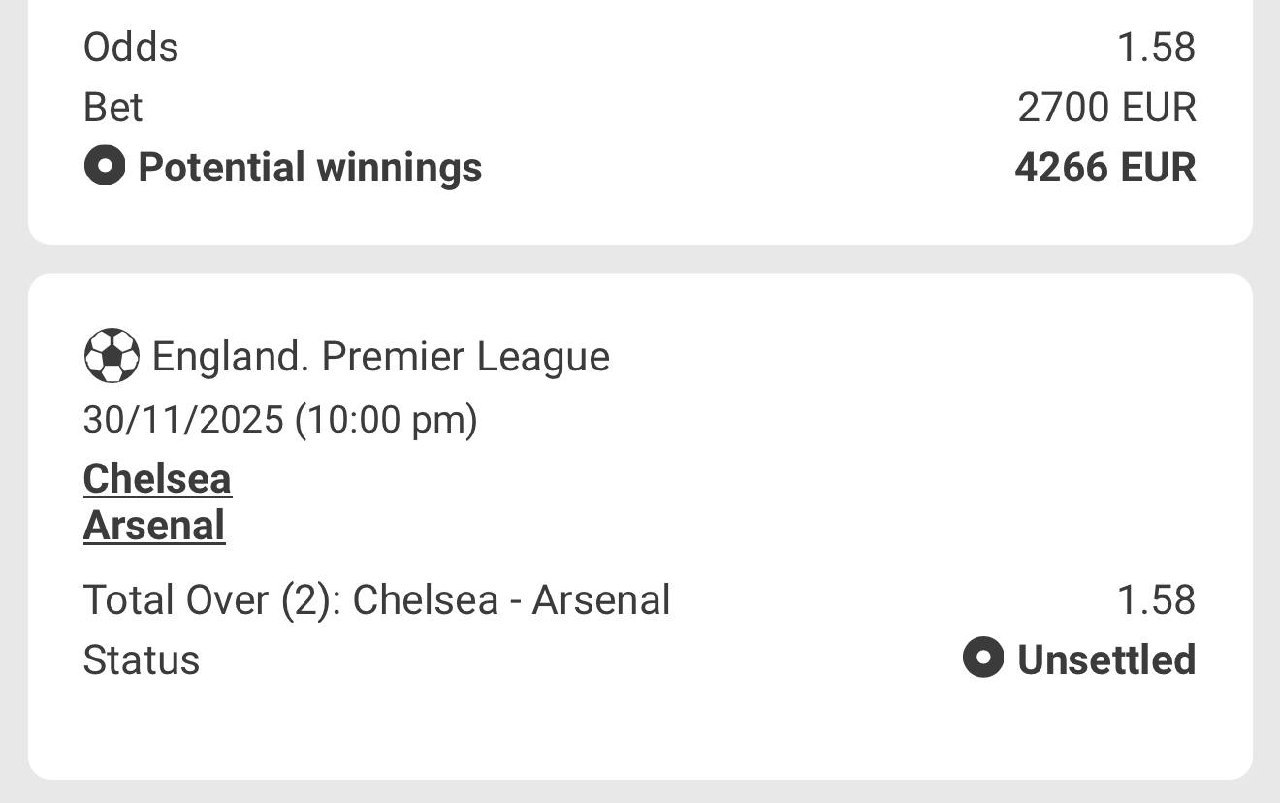Click the Unsettled status text

1106,660
